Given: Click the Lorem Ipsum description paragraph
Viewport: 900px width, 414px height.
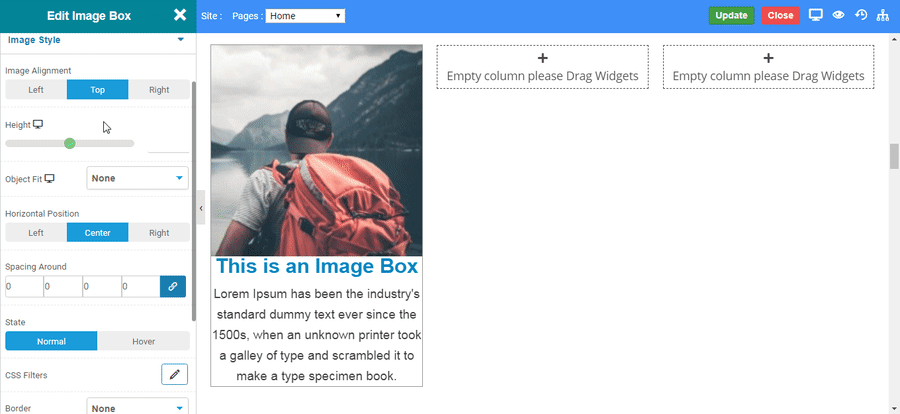Looking at the screenshot, I should click(317, 335).
